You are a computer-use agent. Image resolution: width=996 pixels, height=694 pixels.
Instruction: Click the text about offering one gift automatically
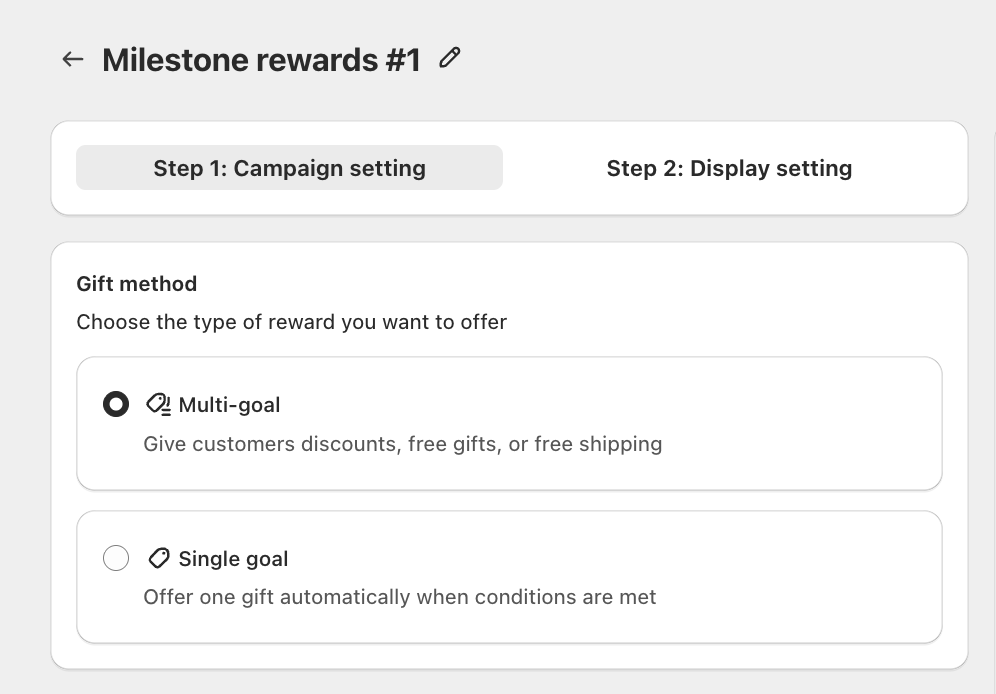400,597
